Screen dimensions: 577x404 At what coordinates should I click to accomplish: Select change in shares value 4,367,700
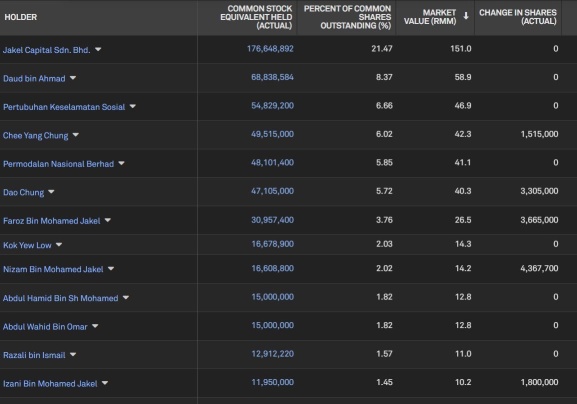pos(539,268)
